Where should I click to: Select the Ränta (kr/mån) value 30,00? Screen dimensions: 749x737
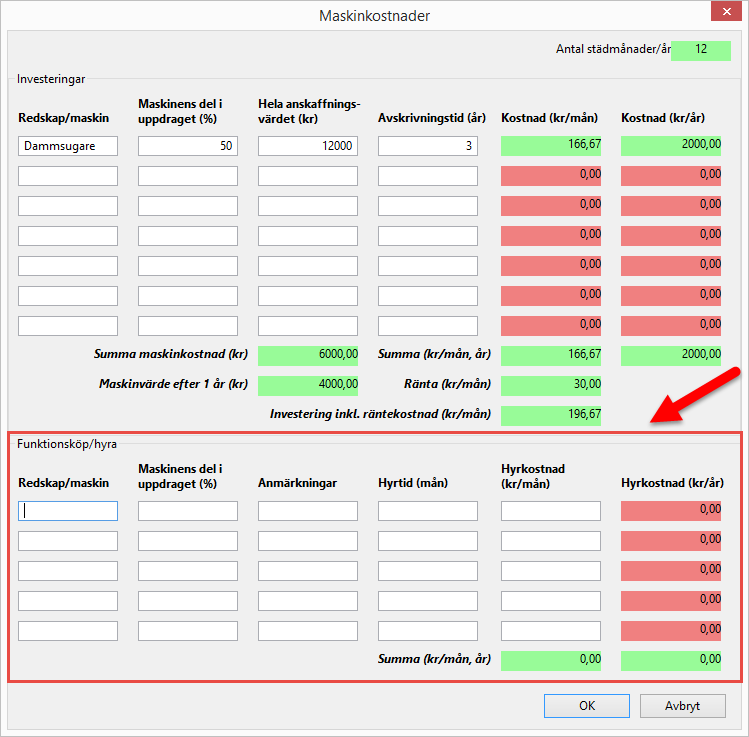551,385
